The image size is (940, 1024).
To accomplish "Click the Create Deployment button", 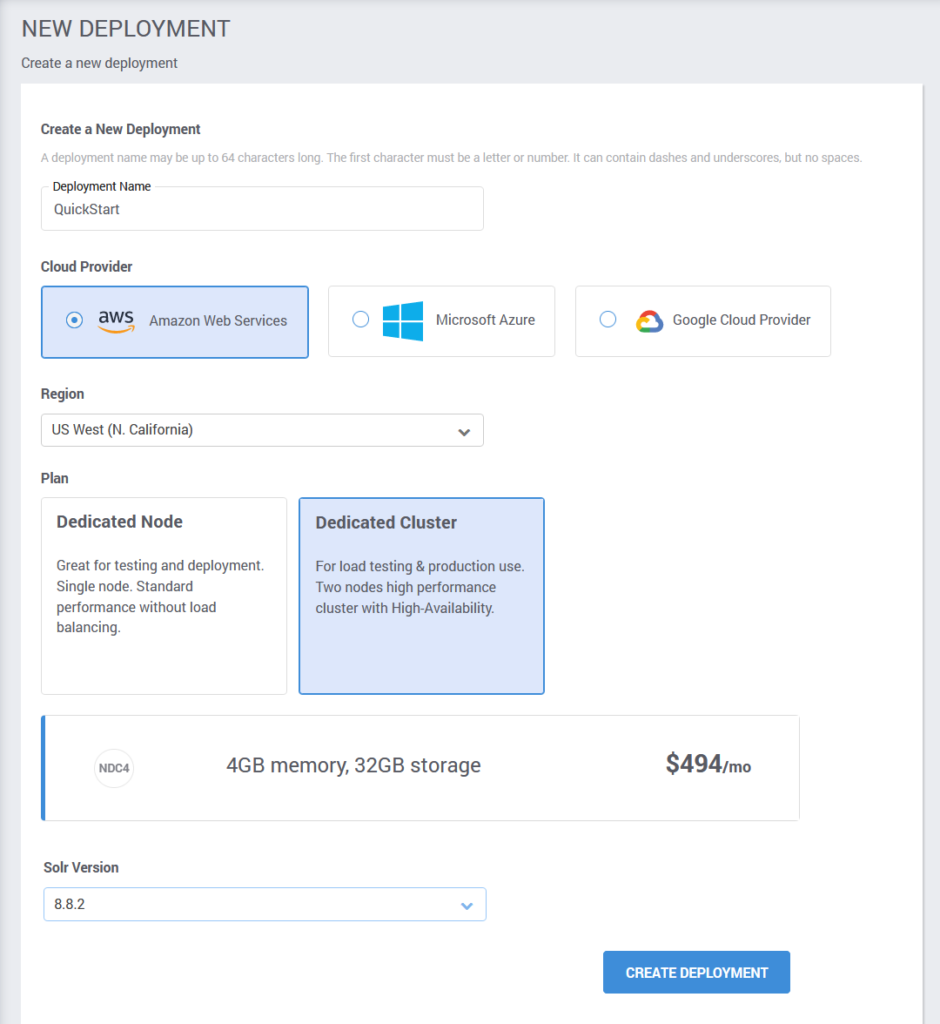I will click(696, 972).
